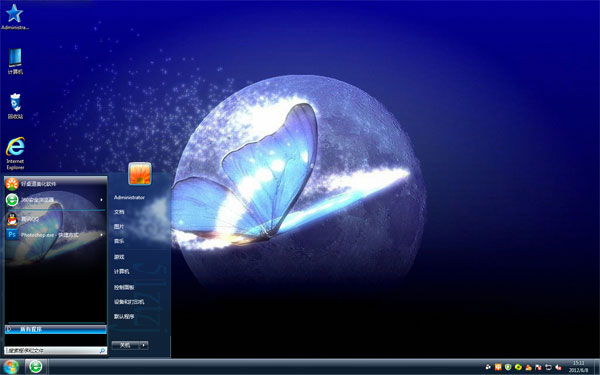Open 游戏 in Start menu
This screenshot has width=600, height=375.
click(119, 257)
